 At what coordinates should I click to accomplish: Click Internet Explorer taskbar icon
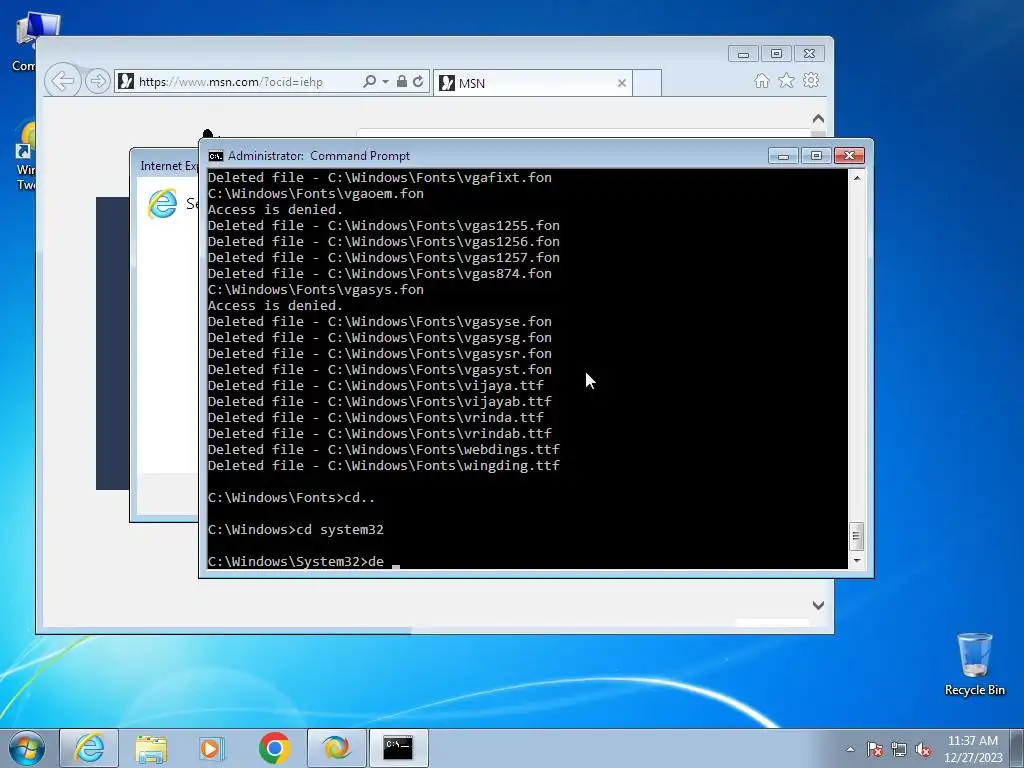(89, 748)
